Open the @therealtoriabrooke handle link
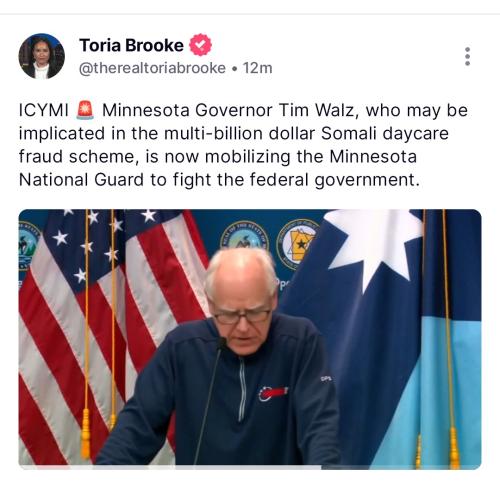The image size is (500, 487). (152, 68)
